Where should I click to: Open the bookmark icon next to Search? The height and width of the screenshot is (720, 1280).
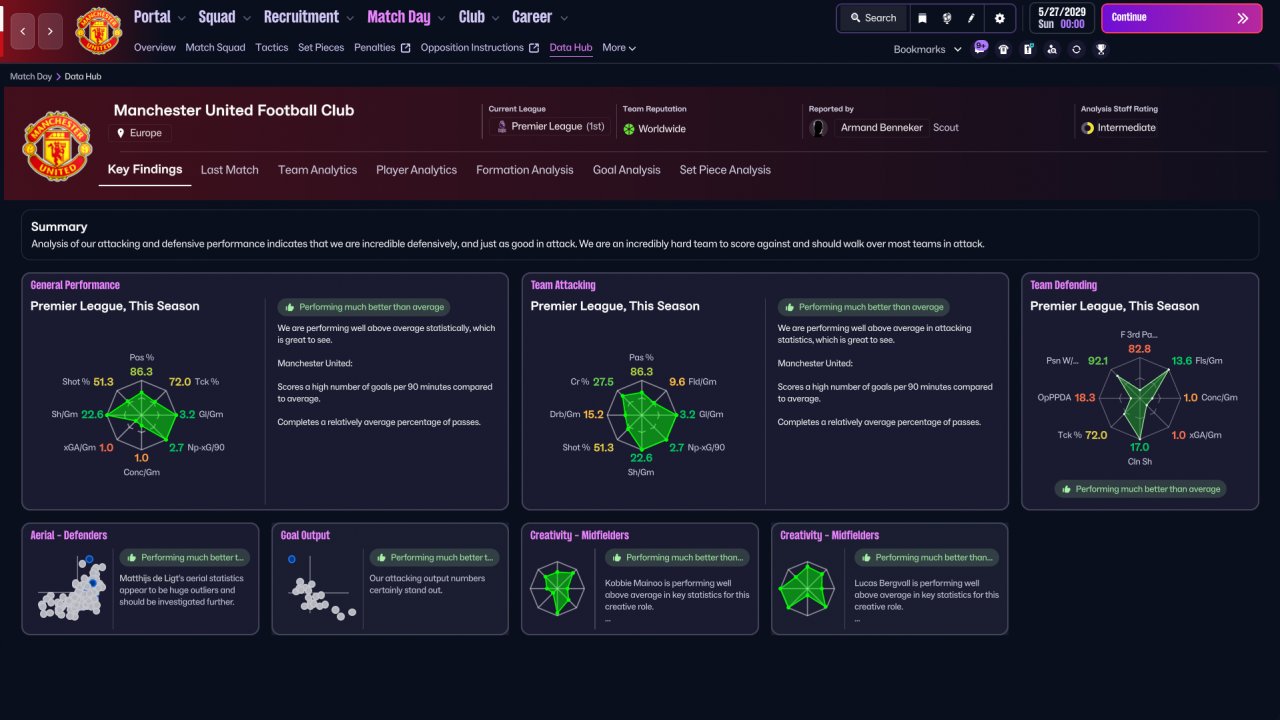(x=922, y=18)
